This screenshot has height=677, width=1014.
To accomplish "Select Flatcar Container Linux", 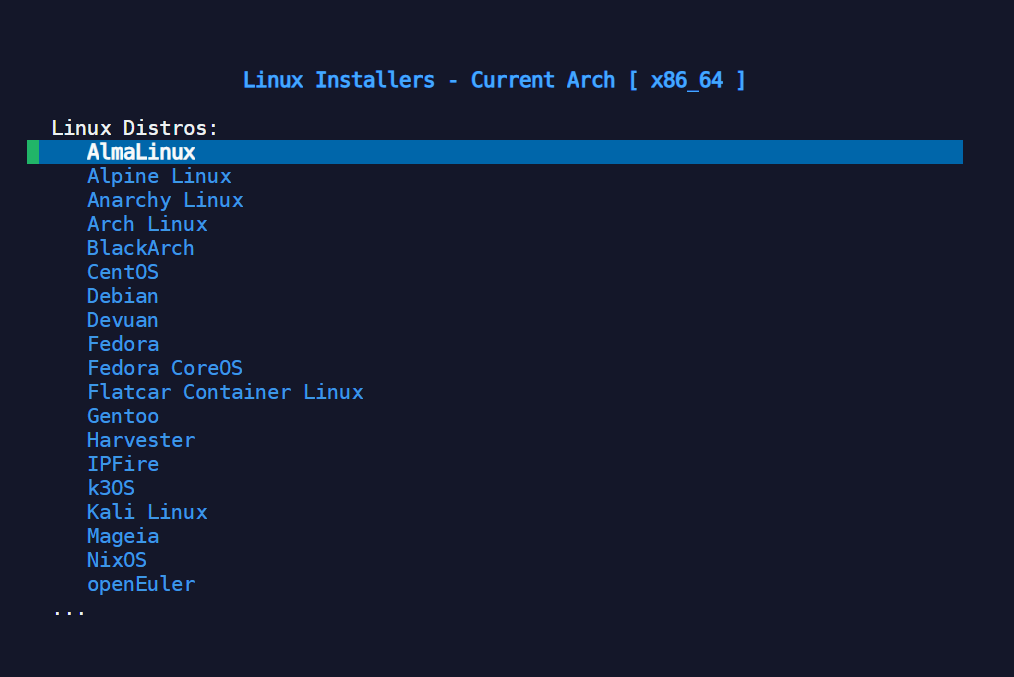I will coord(225,392).
